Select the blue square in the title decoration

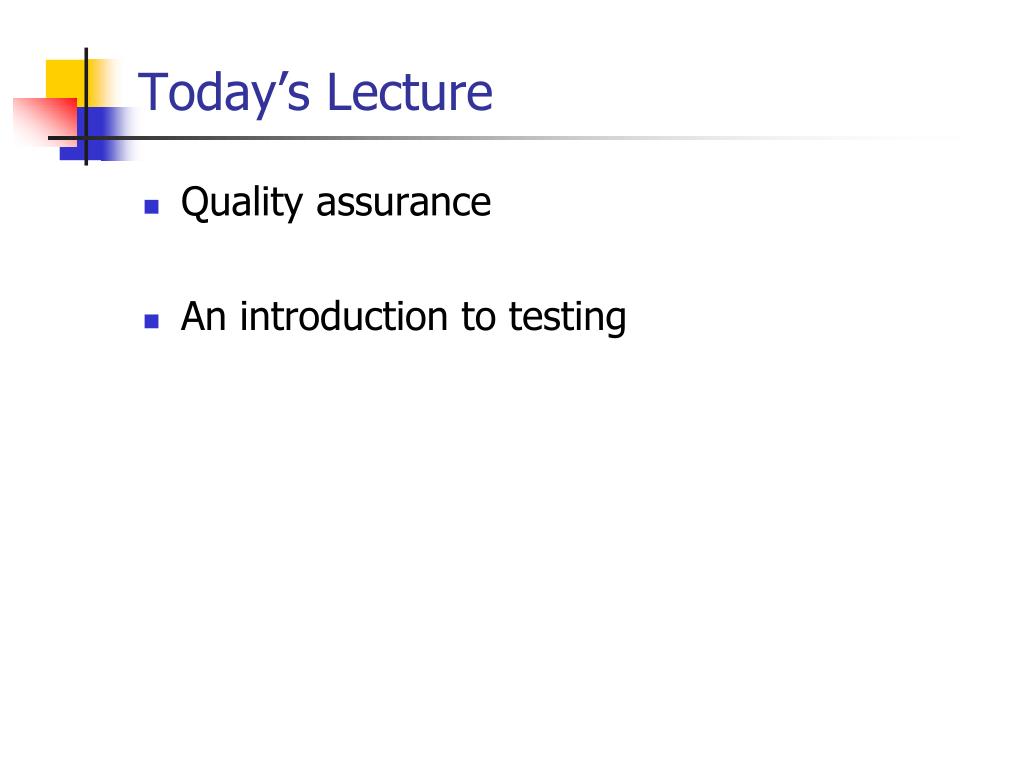99,134
